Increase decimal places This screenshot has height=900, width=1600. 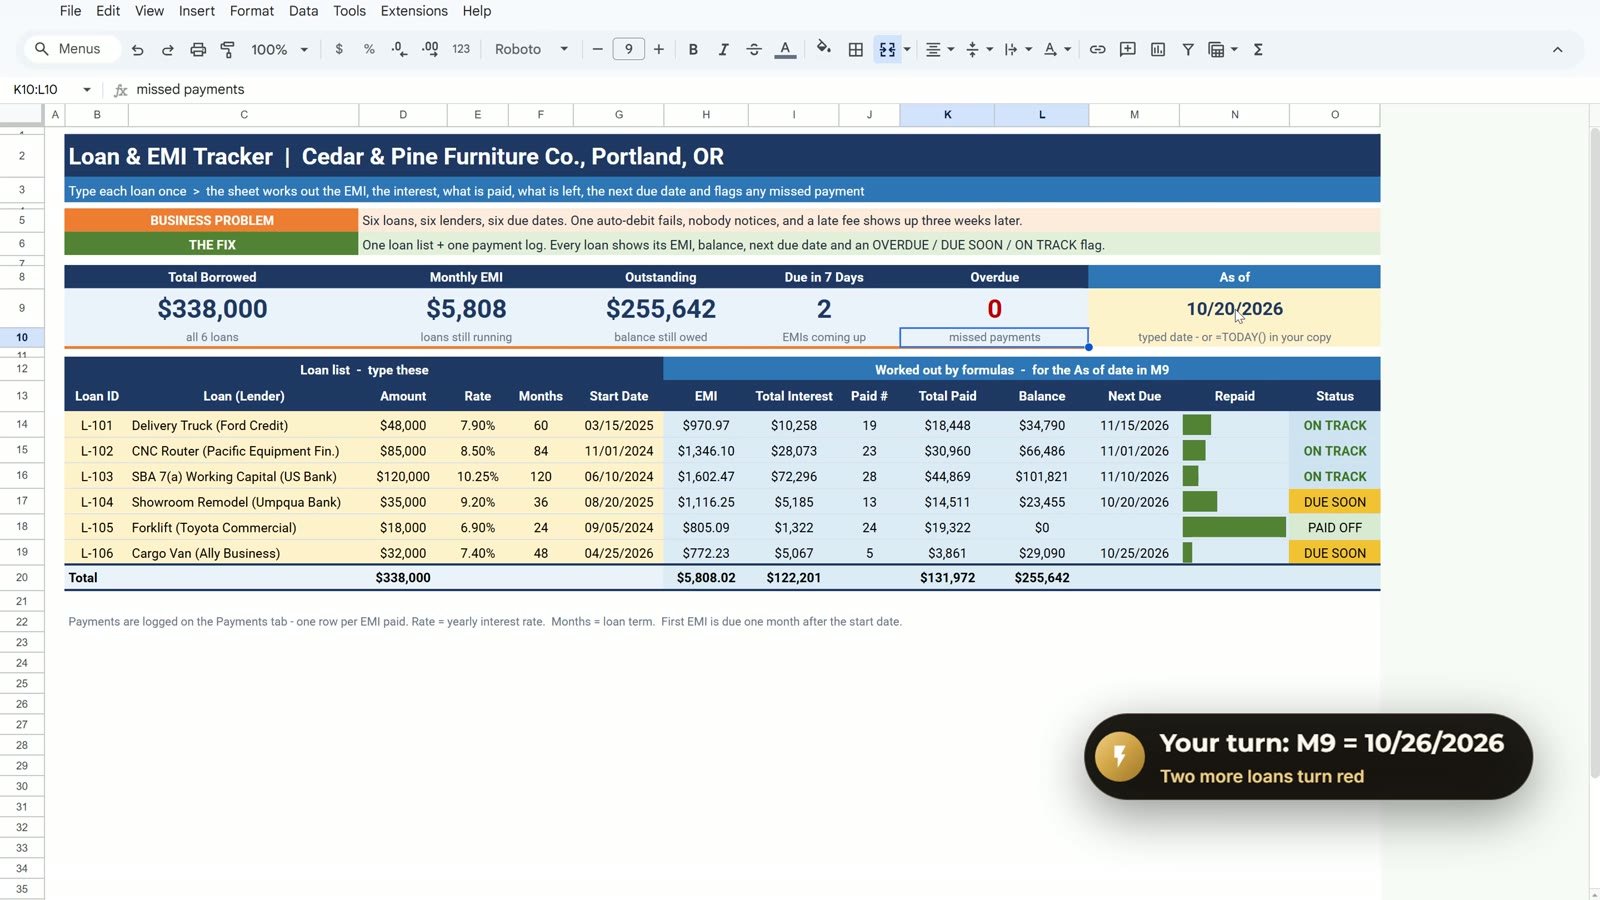point(430,49)
